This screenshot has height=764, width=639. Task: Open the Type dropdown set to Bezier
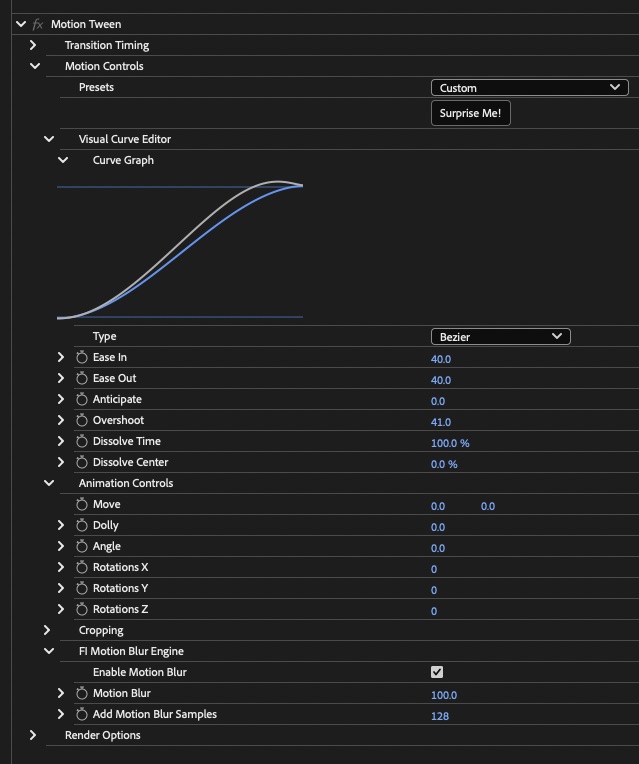coord(501,337)
